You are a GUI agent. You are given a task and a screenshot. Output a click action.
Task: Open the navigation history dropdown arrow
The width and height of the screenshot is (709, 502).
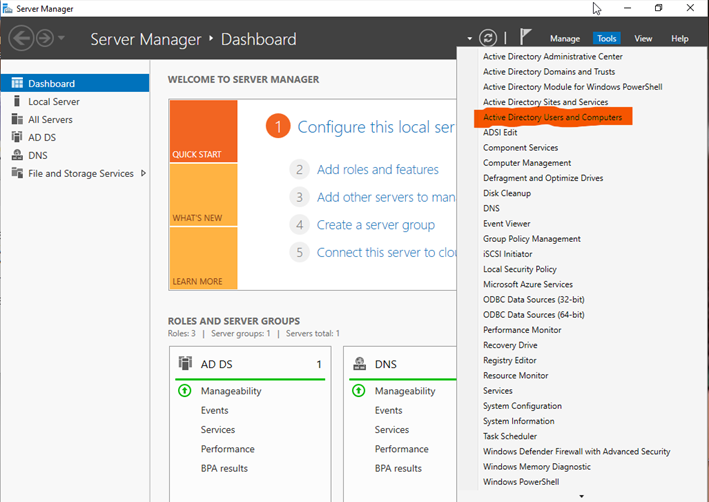61,38
